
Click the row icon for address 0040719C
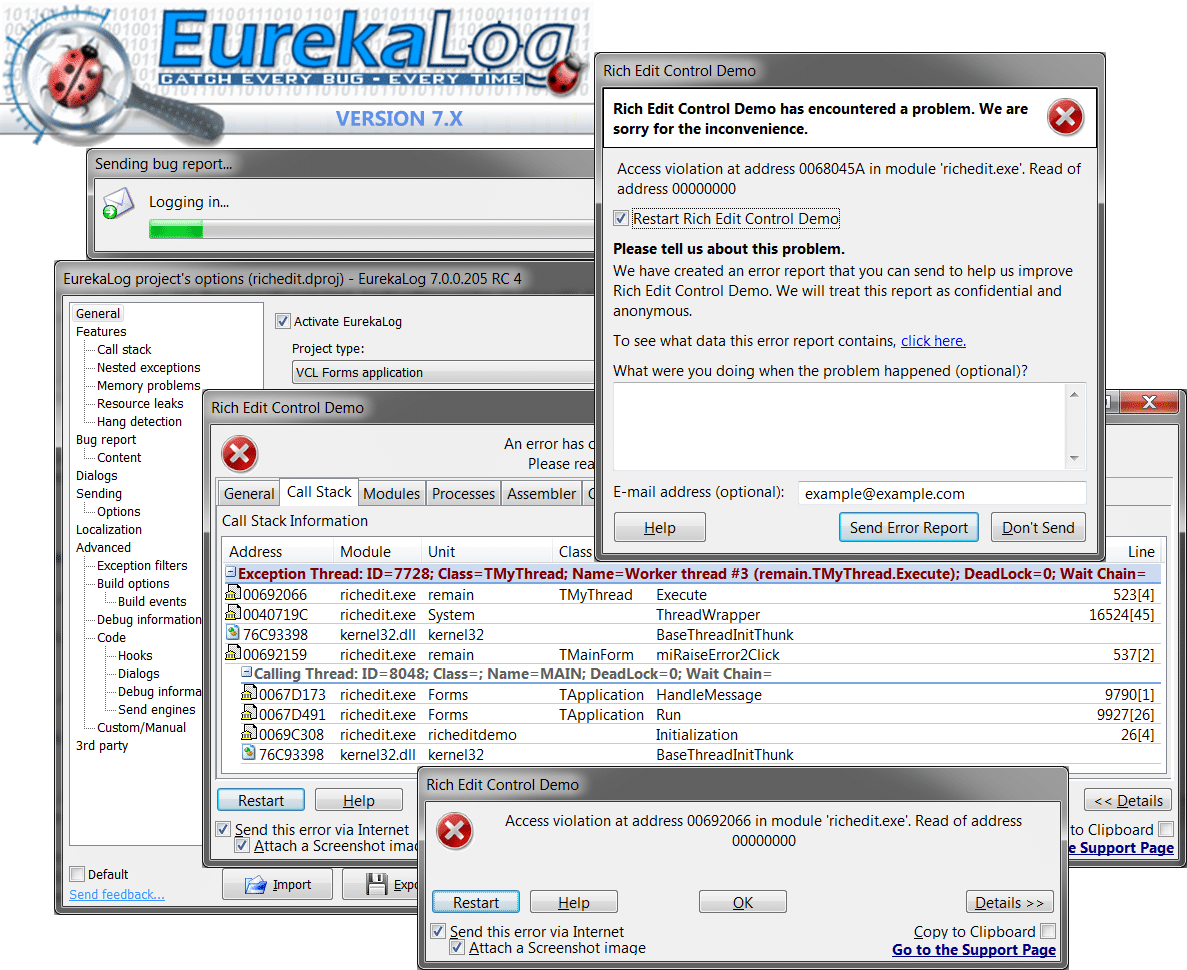233,613
